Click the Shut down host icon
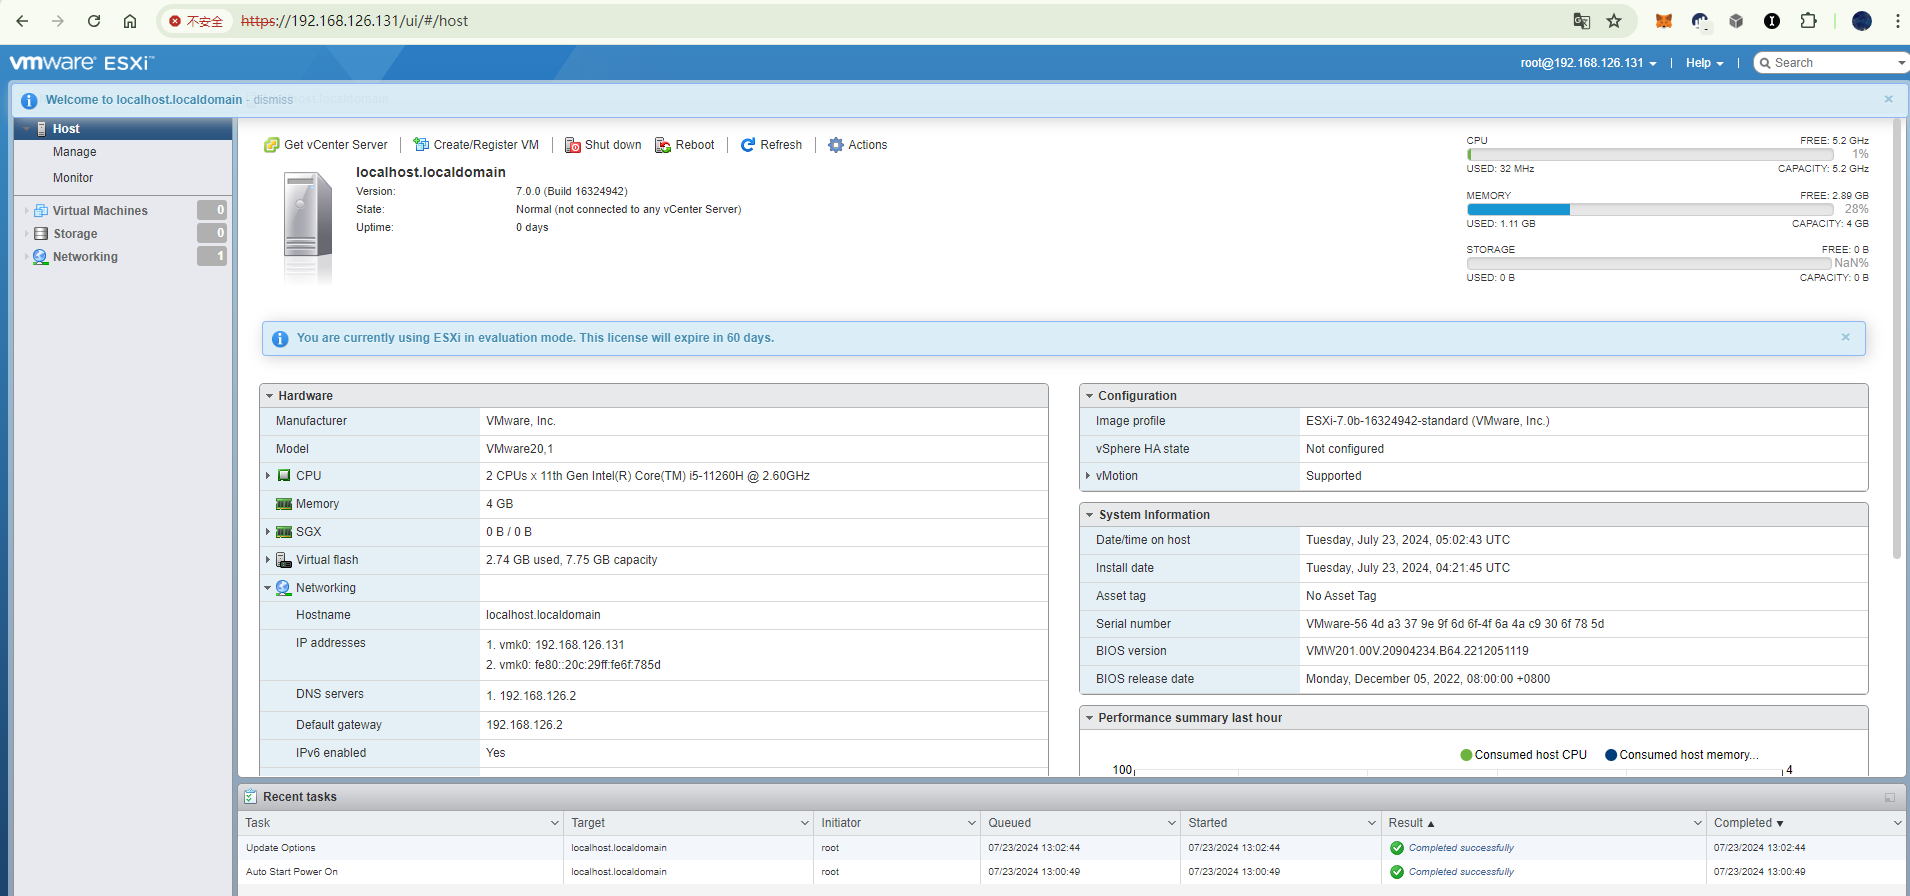 (x=573, y=145)
